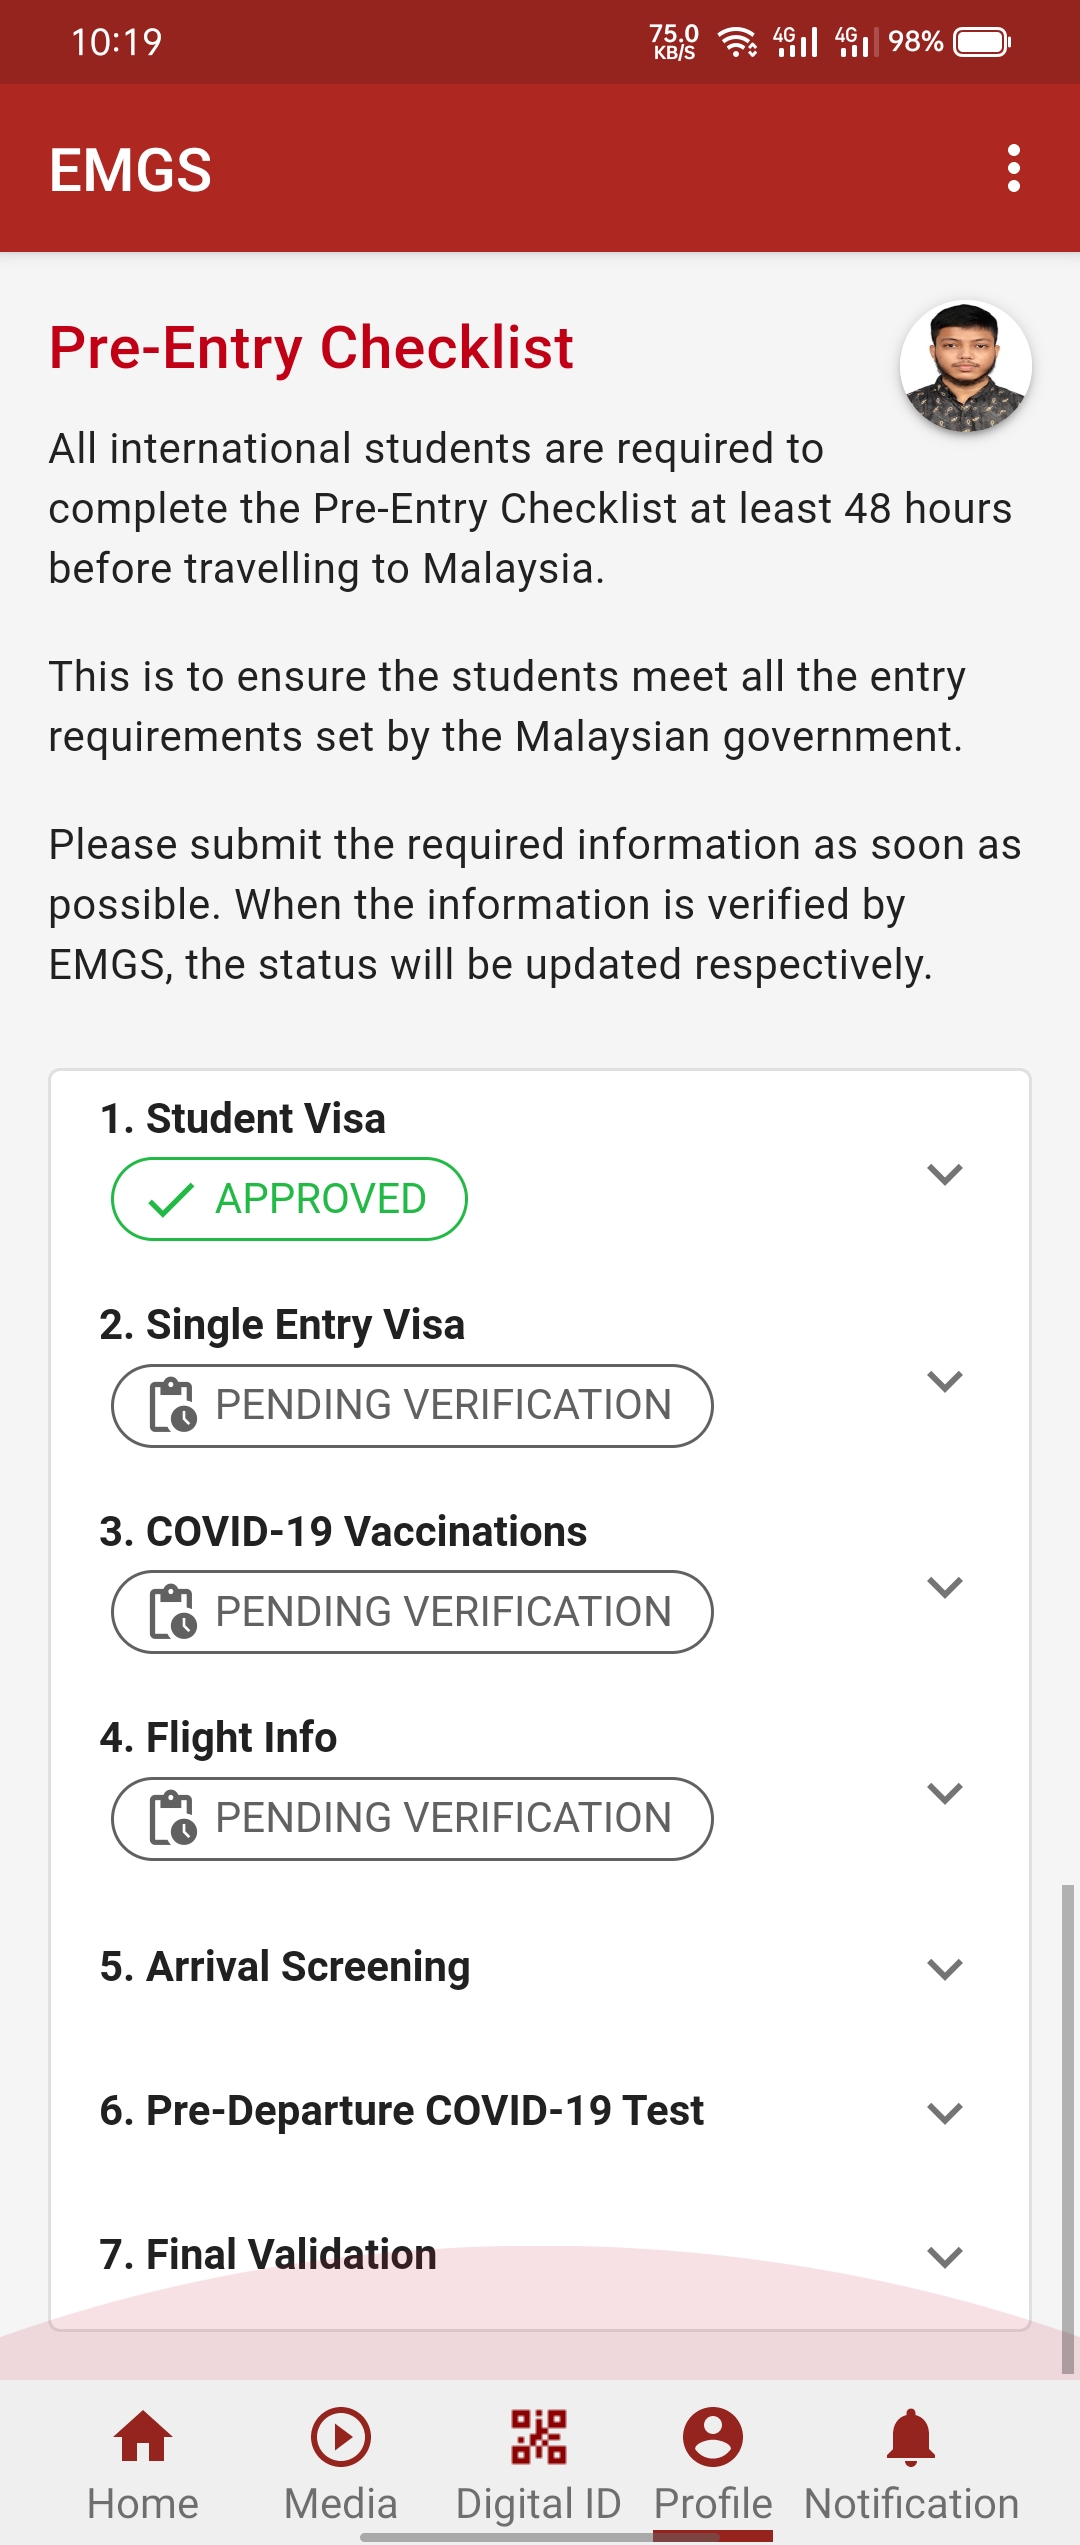The image size is (1080, 2545).
Task: Expand the Single Entry Visa chevron
Action: click(x=945, y=1381)
